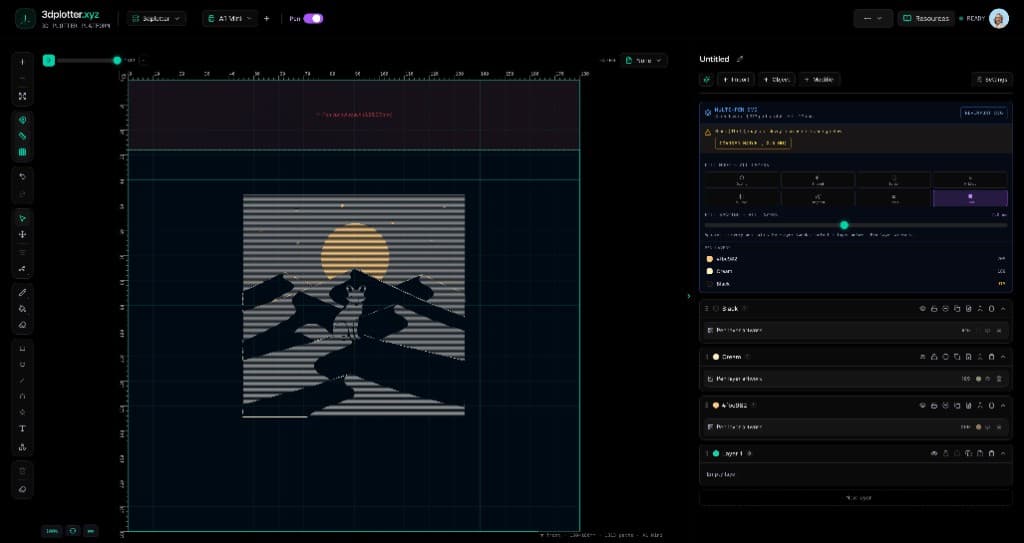Click the Layer 1 green color dot

point(716,453)
